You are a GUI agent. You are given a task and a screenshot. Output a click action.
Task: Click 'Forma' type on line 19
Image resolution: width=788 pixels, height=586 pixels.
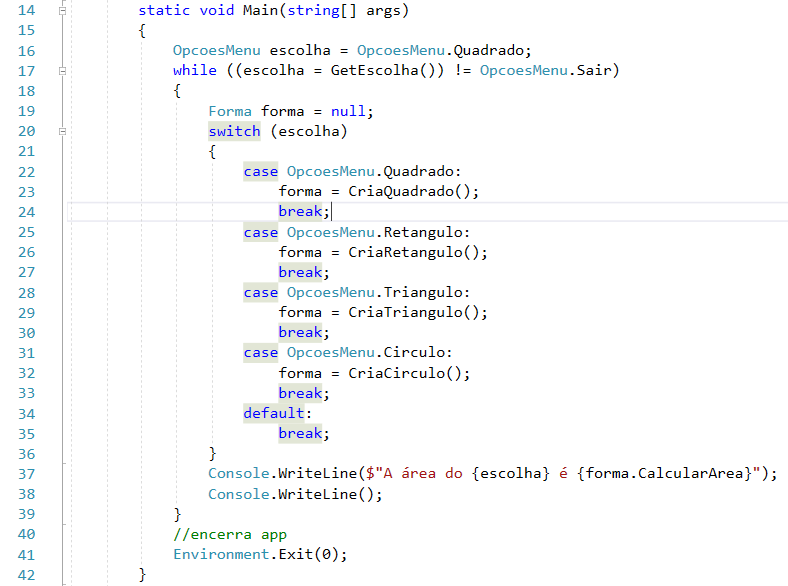click(230, 111)
